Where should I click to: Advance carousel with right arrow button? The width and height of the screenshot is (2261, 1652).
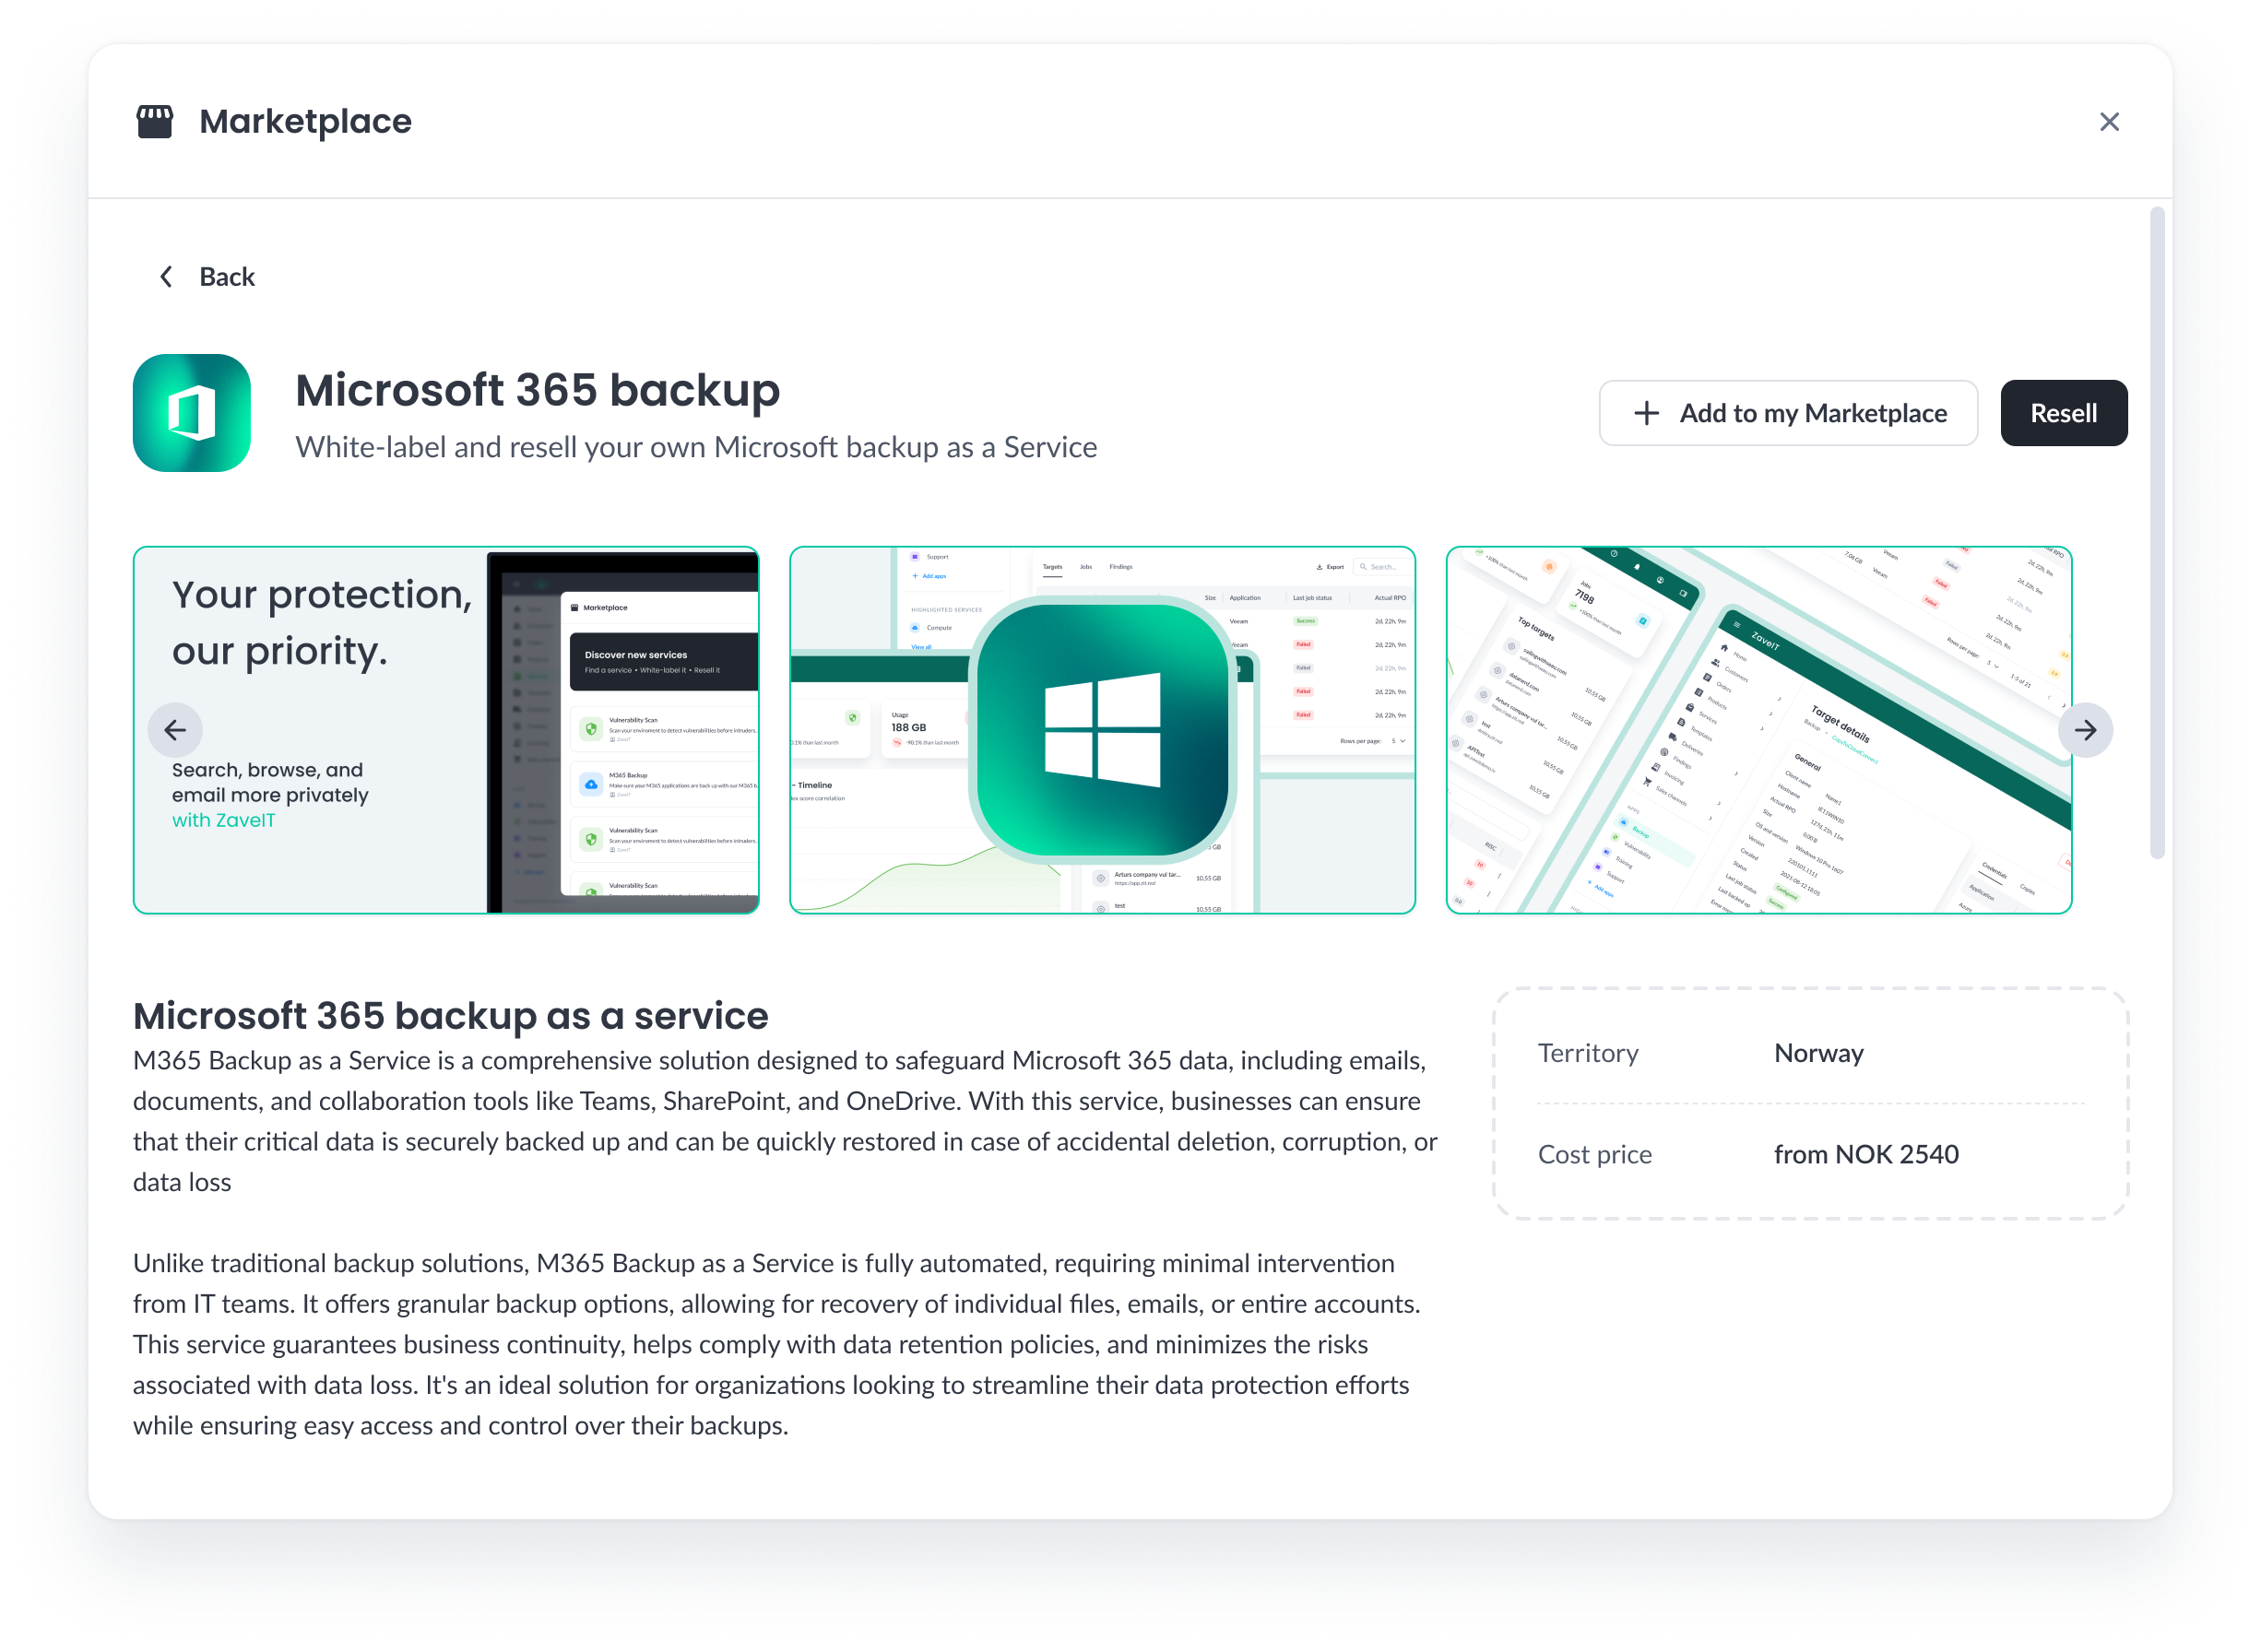[x=2085, y=730]
